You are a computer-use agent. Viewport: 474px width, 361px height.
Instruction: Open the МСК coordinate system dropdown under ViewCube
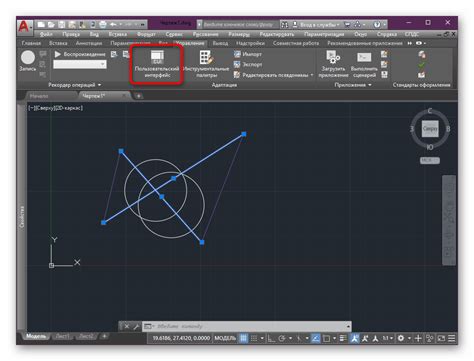[x=430, y=161]
